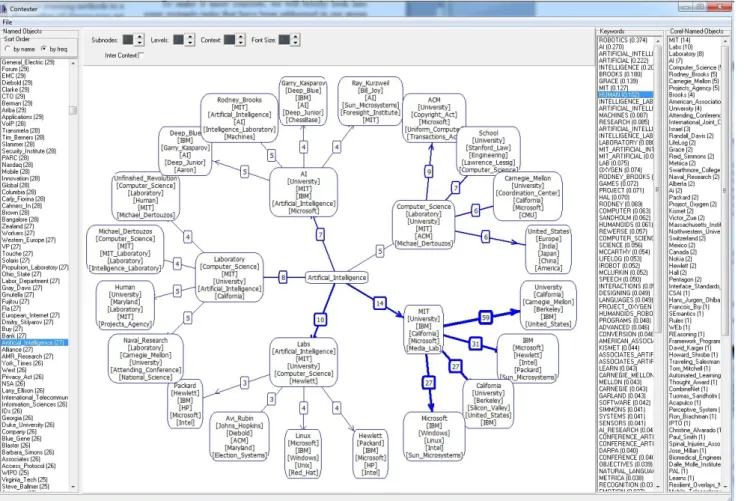Select 'Labs (10)' in Coref Named Objects
This screenshot has width=744, height=501.
680,47
